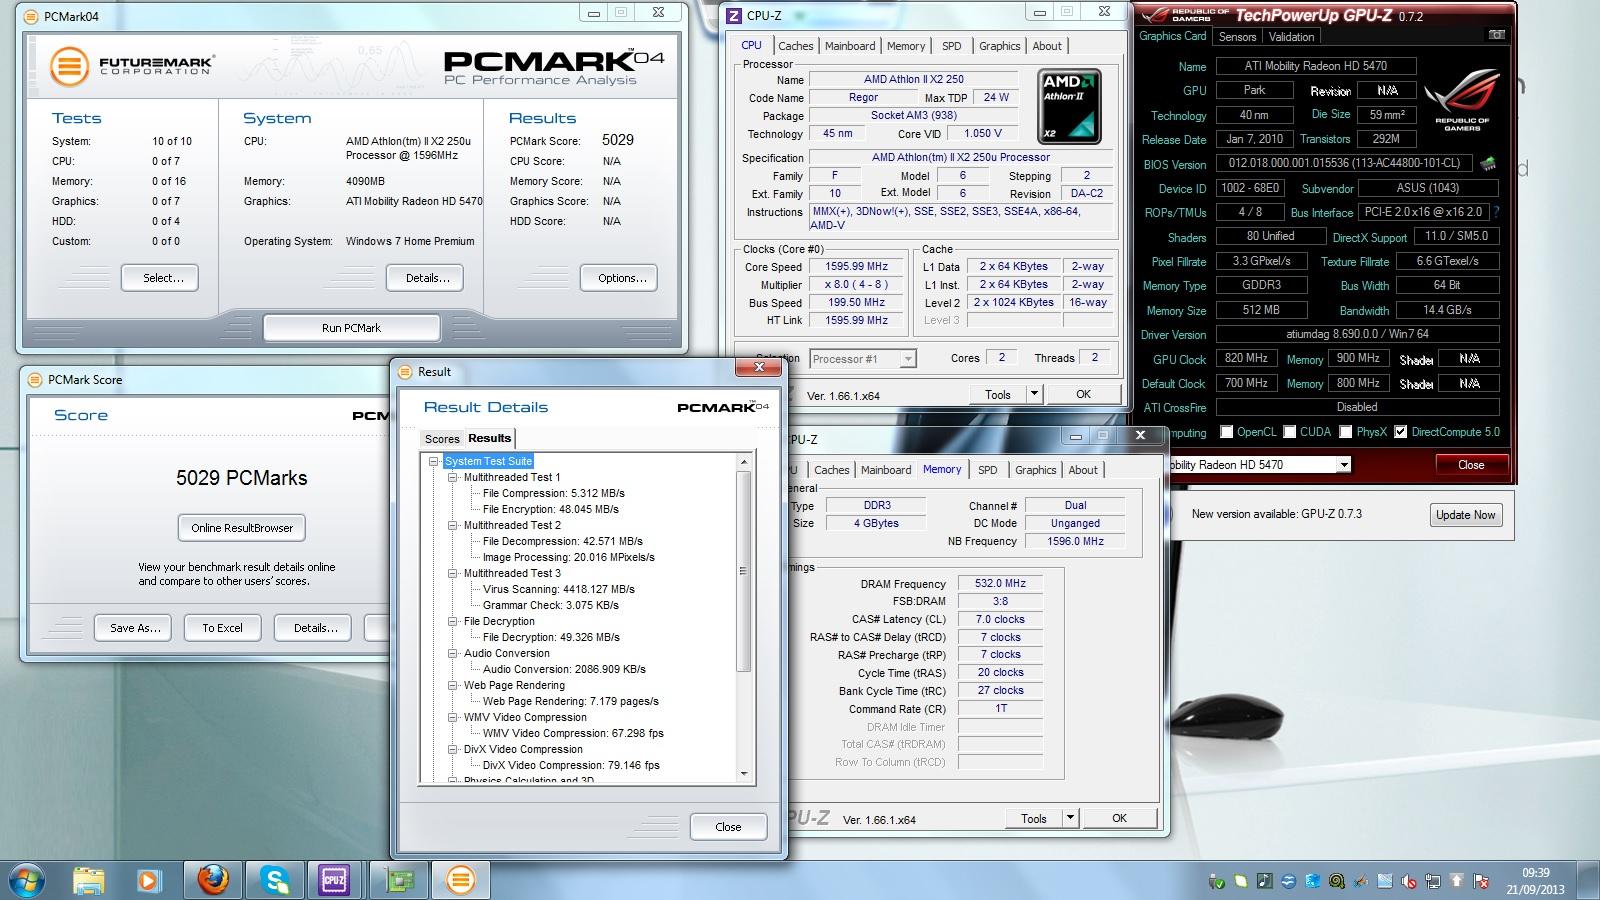1600x900 pixels.
Task: Switch to the PCMark04 taskbar button
Action: point(460,880)
